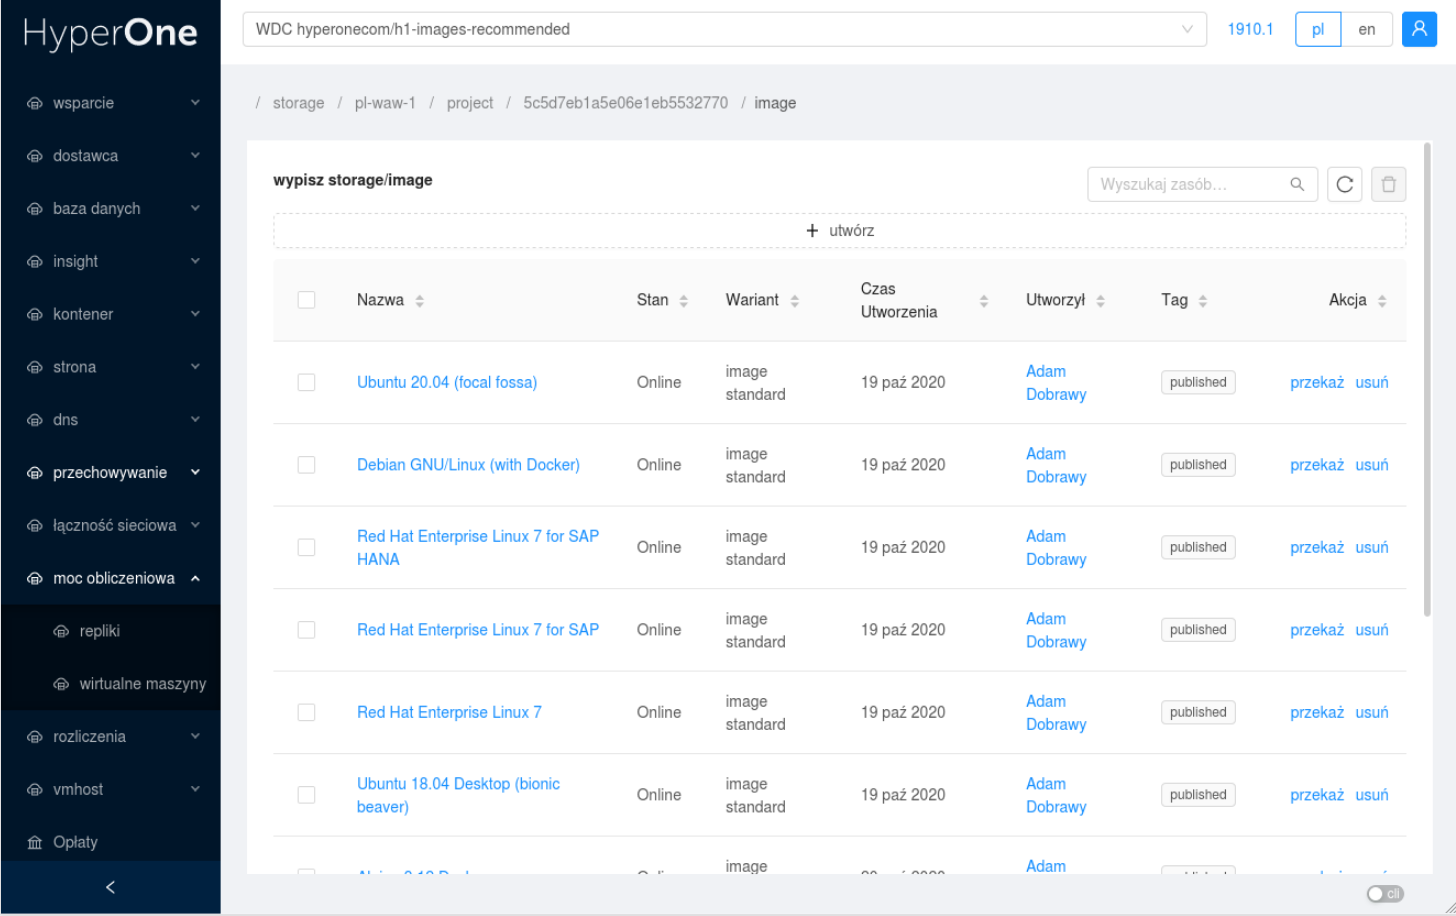Screen dimensions: 1456x916
Task: Sort table by Nazwa column arrows
Action: (420, 300)
